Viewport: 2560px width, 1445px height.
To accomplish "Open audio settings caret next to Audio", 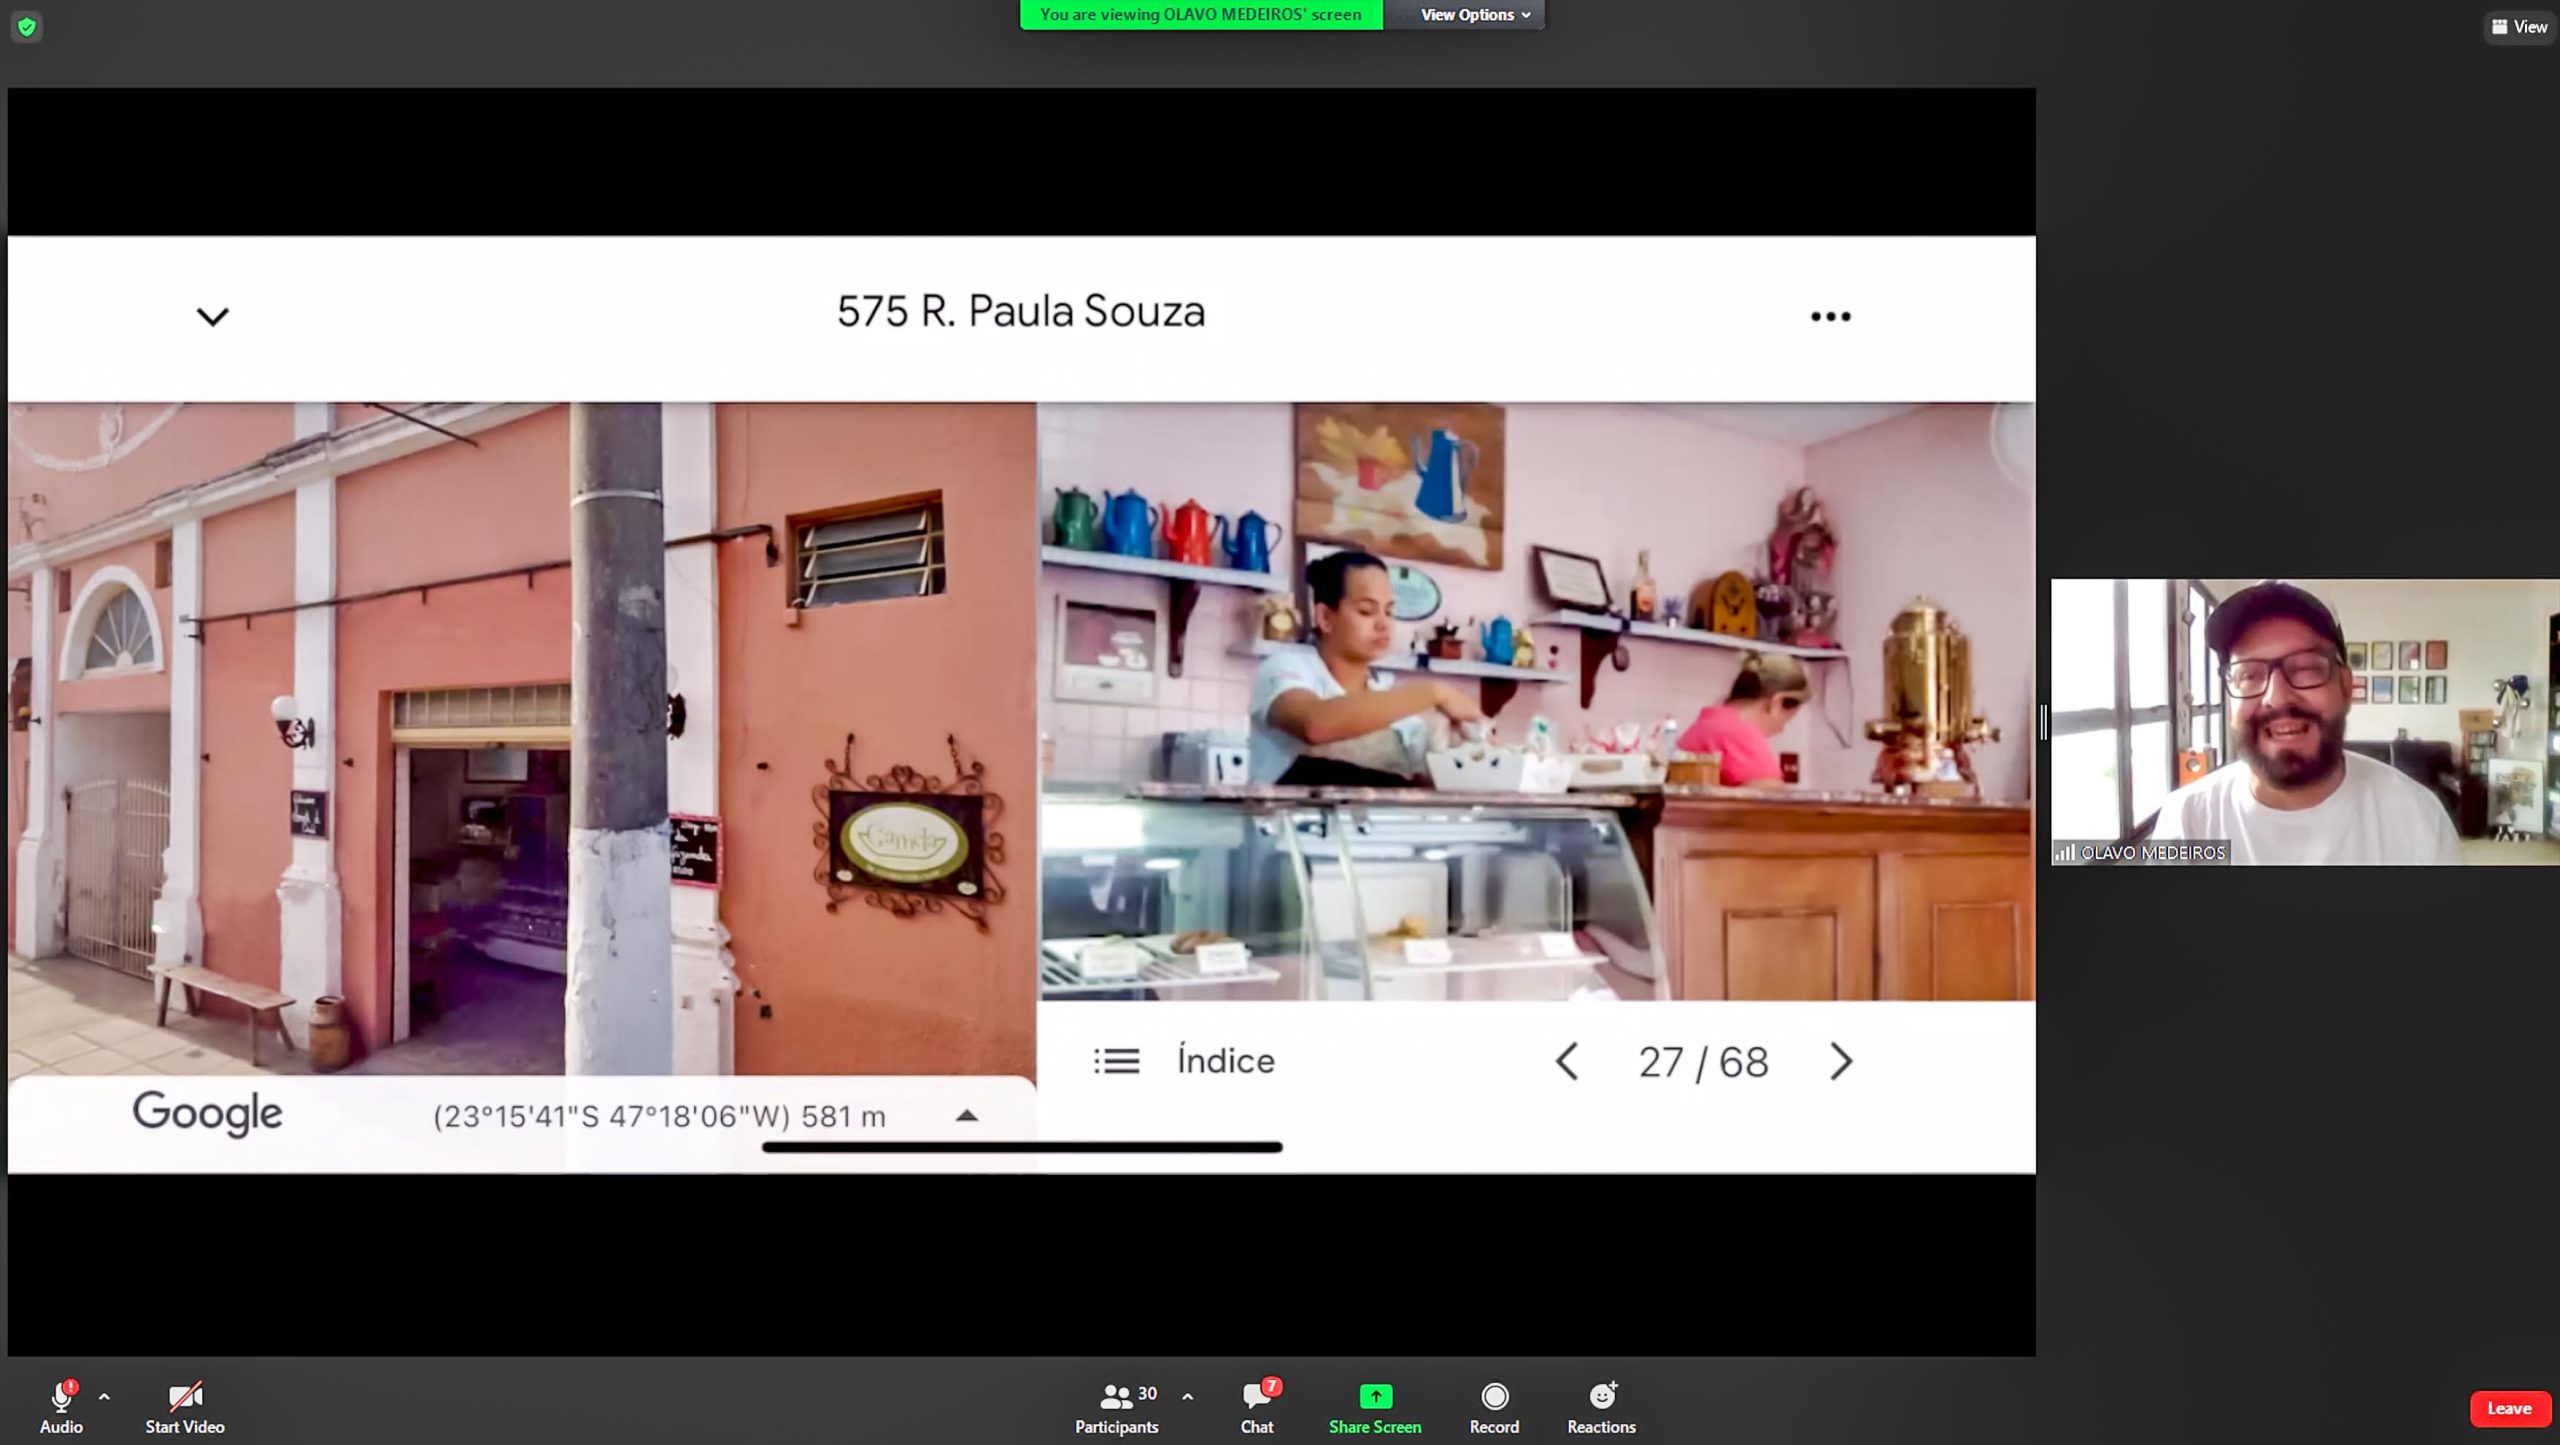I will click(104, 1397).
